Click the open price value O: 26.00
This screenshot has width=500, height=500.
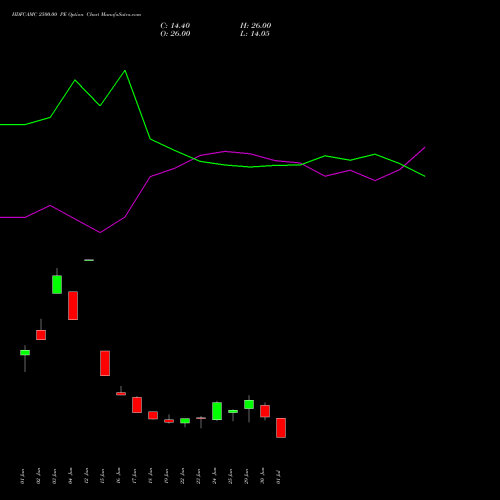pyautogui.click(x=175, y=34)
